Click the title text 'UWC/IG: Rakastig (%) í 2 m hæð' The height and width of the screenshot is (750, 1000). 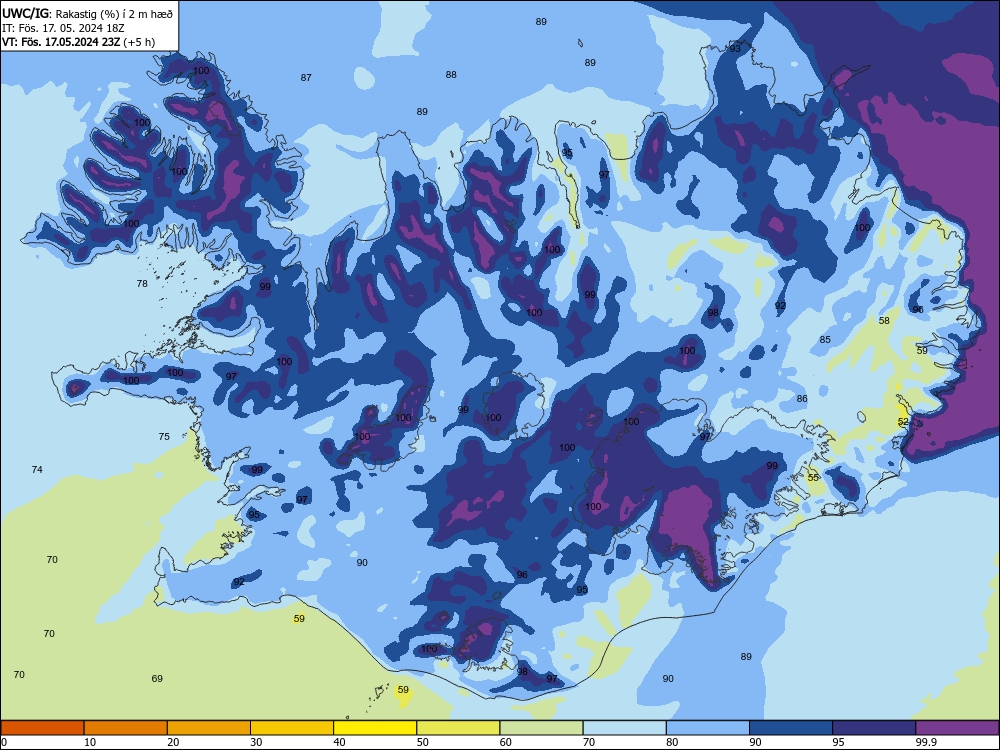(x=87, y=13)
